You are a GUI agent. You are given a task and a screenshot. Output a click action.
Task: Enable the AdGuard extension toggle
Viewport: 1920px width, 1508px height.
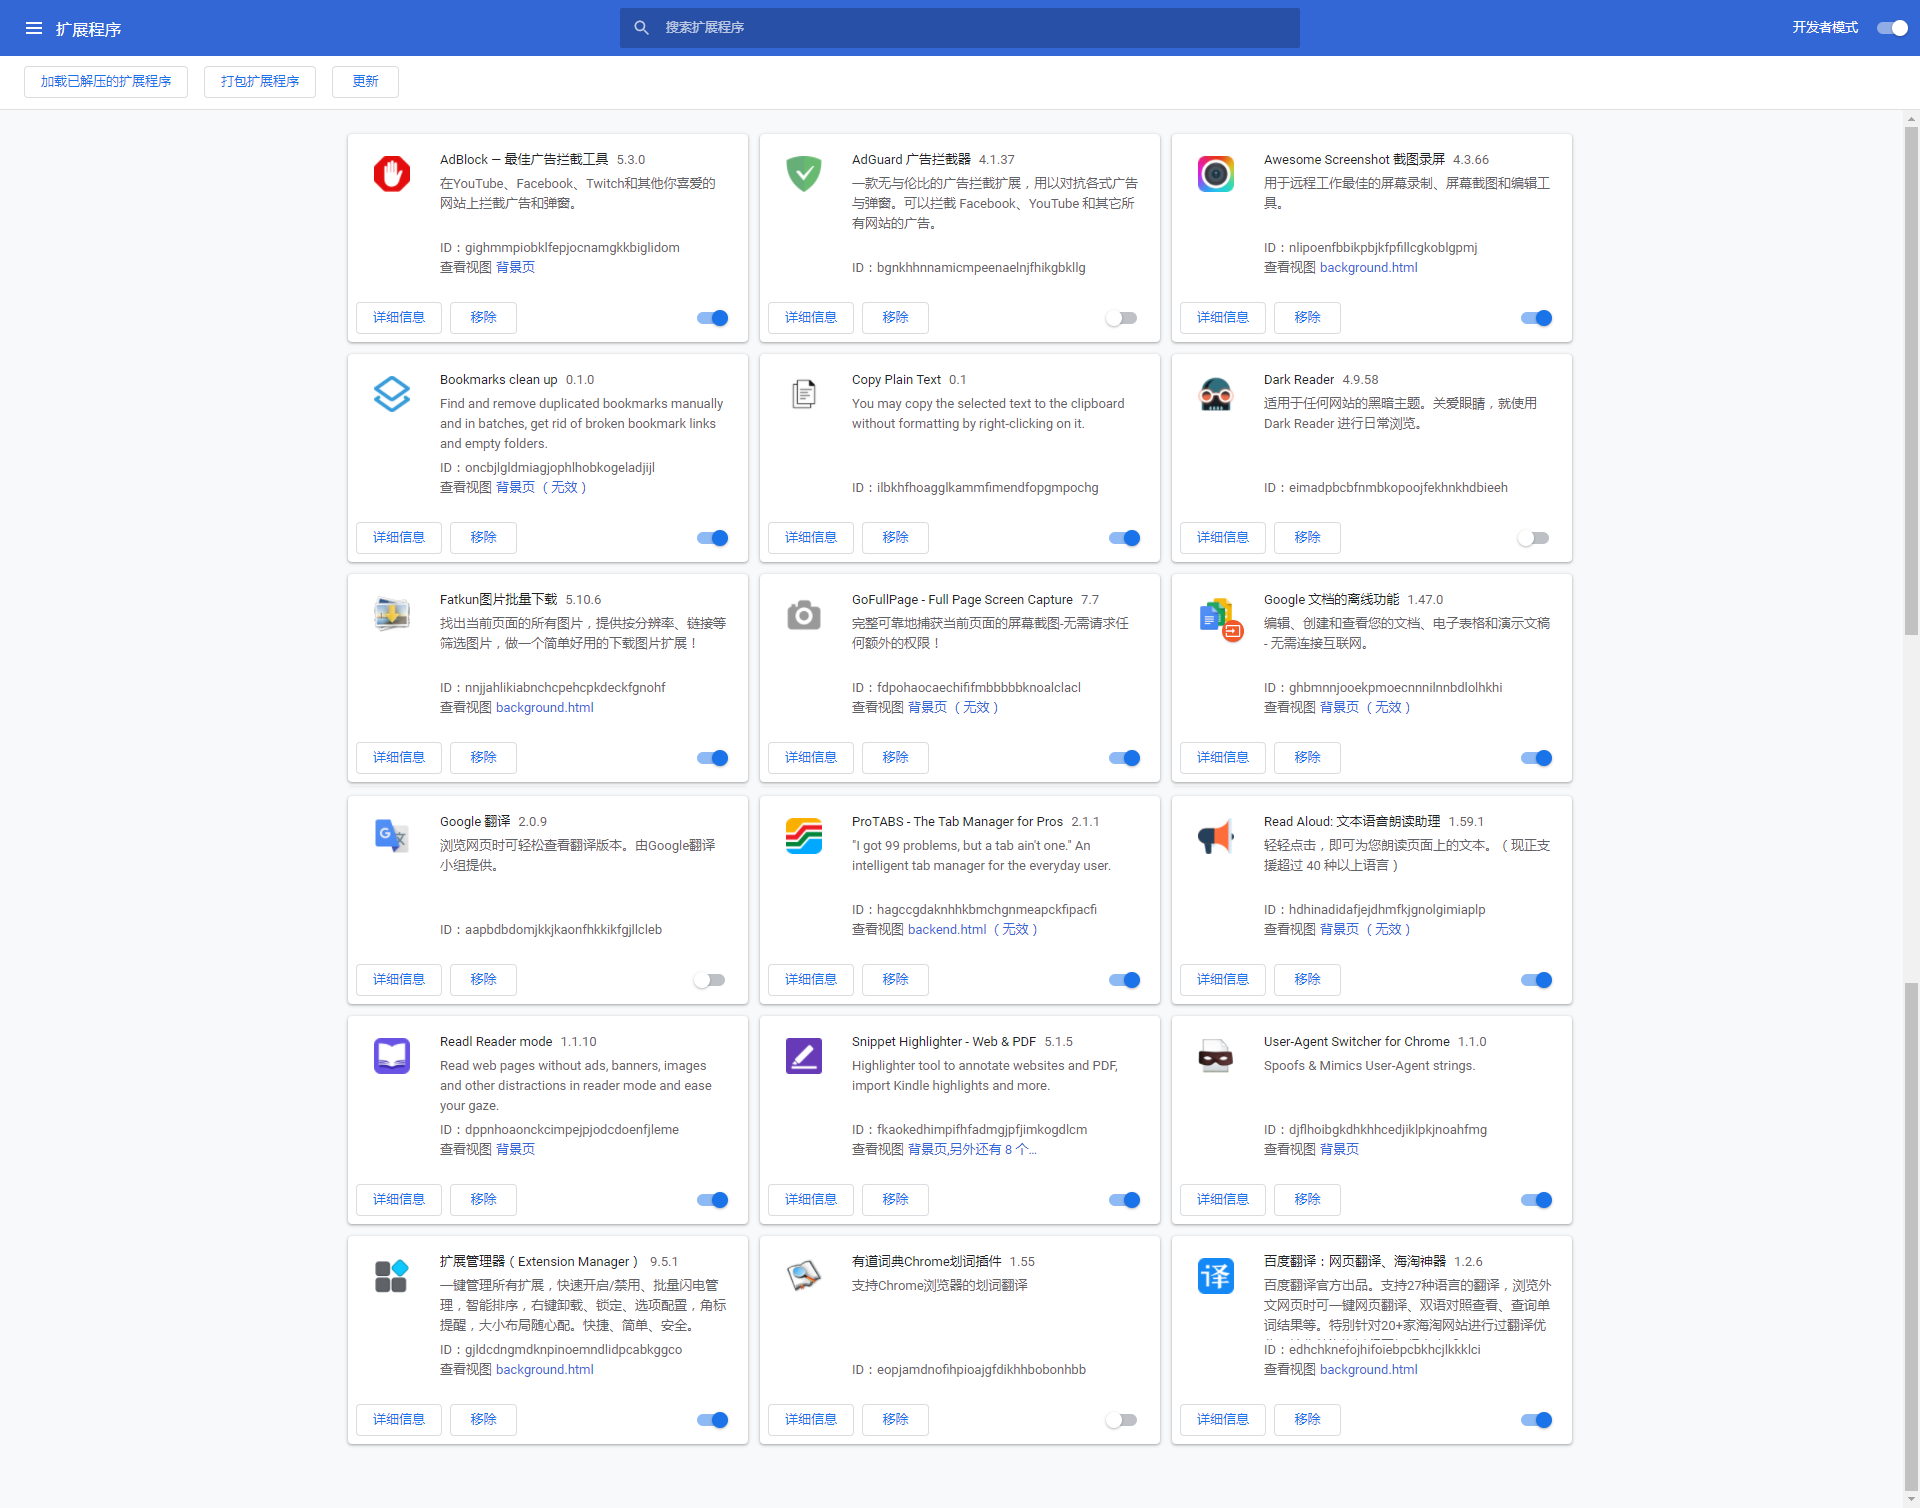point(1122,318)
